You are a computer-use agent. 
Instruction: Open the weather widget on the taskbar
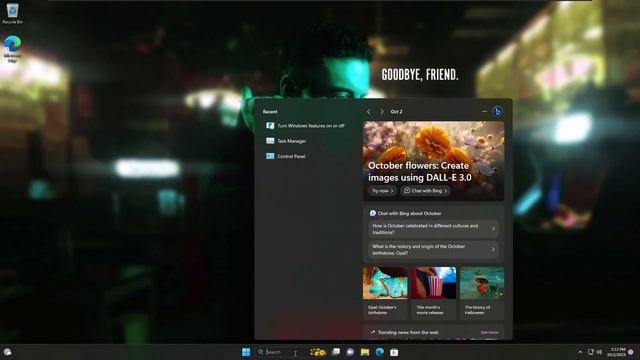(7, 352)
